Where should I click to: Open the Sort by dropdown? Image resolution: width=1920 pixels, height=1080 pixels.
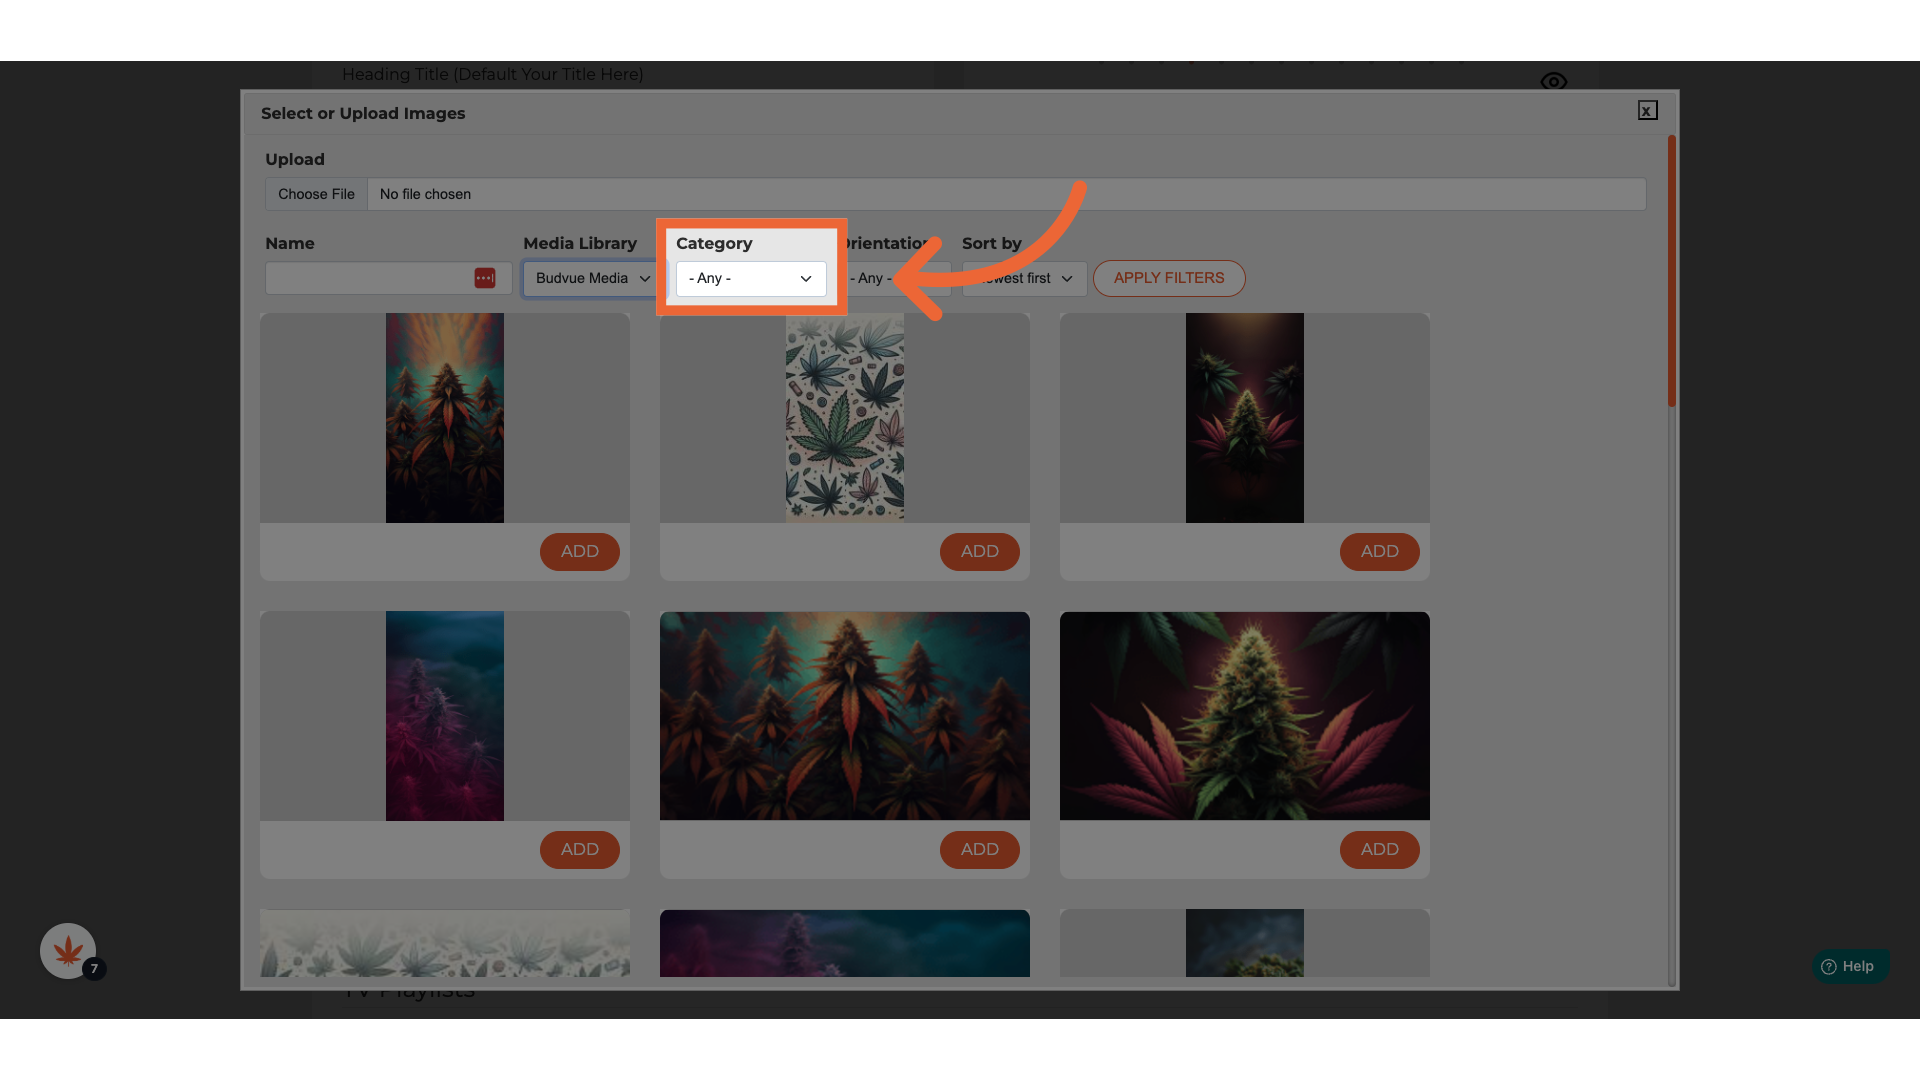pyautogui.click(x=1025, y=278)
